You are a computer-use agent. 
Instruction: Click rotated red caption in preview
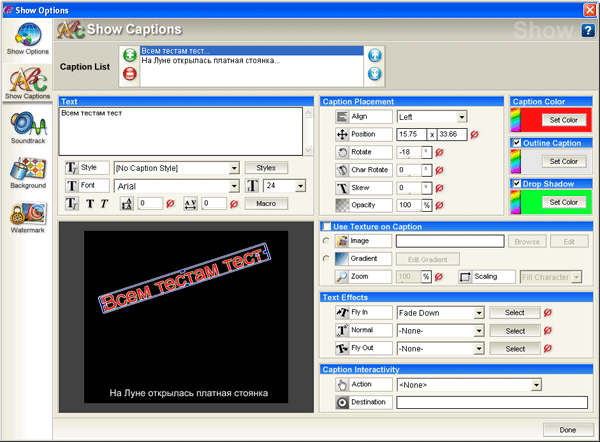(185, 278)
